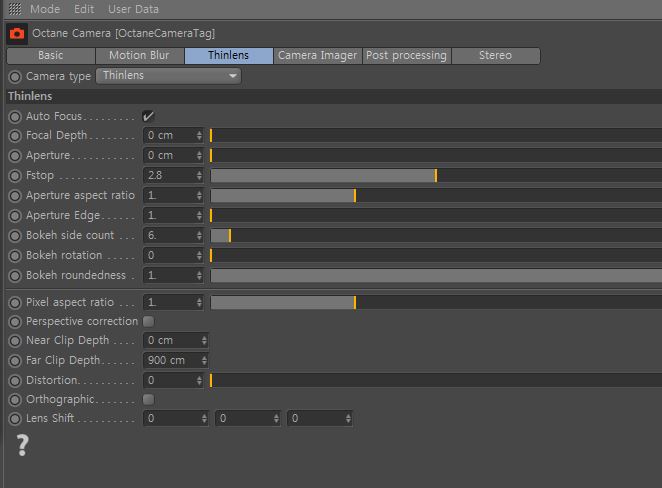This screenshot has width=662, height=488.
Task: Enable the Orthographic checkbox
Action: [149, 399]
